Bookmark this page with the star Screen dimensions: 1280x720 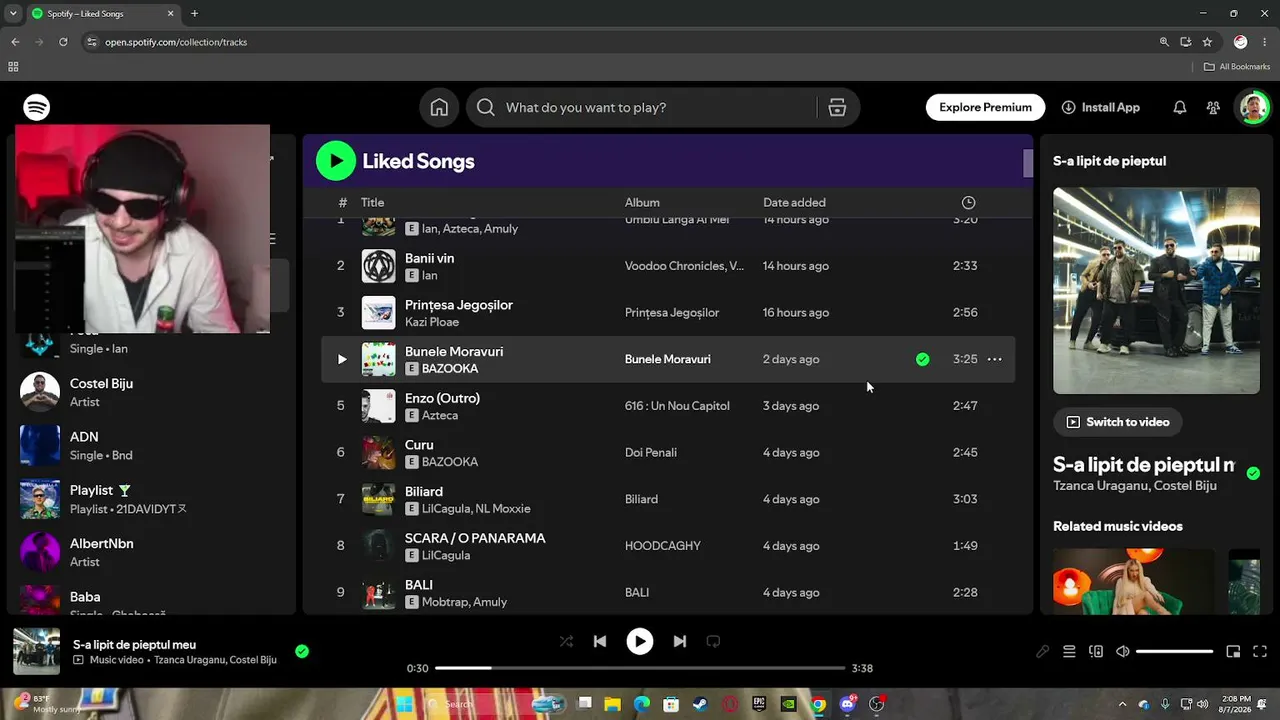click(1207, 42)
